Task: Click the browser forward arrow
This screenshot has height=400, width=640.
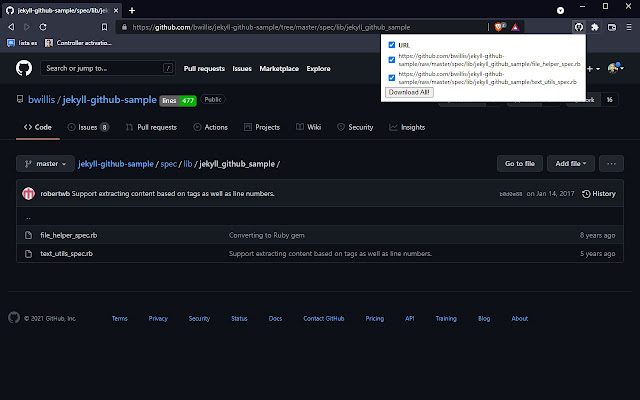Action: point(27,27)
